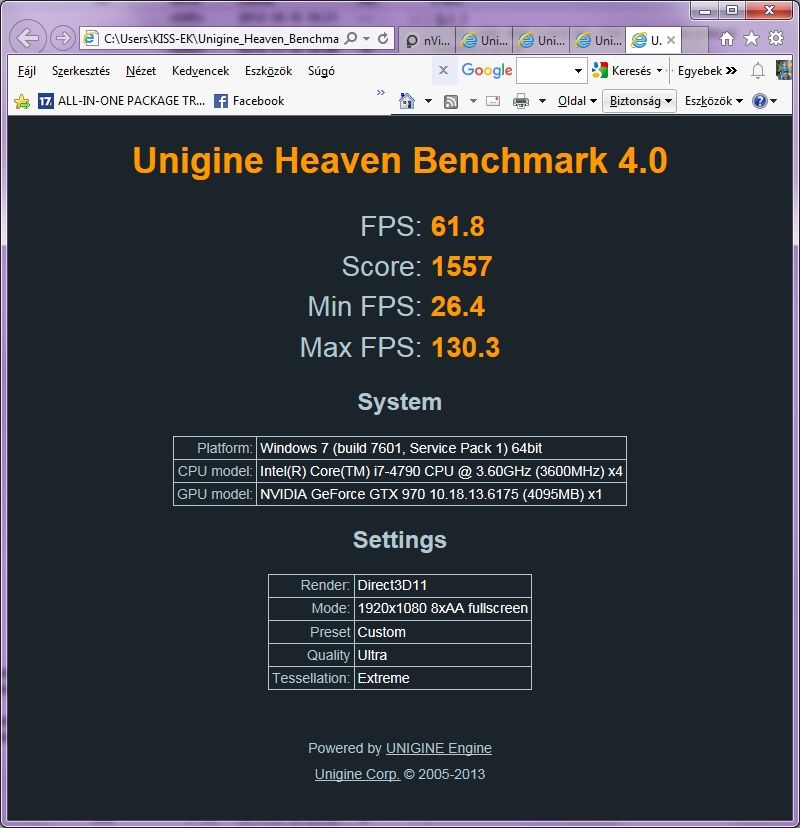Open the gear Tools icon

click(x=776, y=39)
